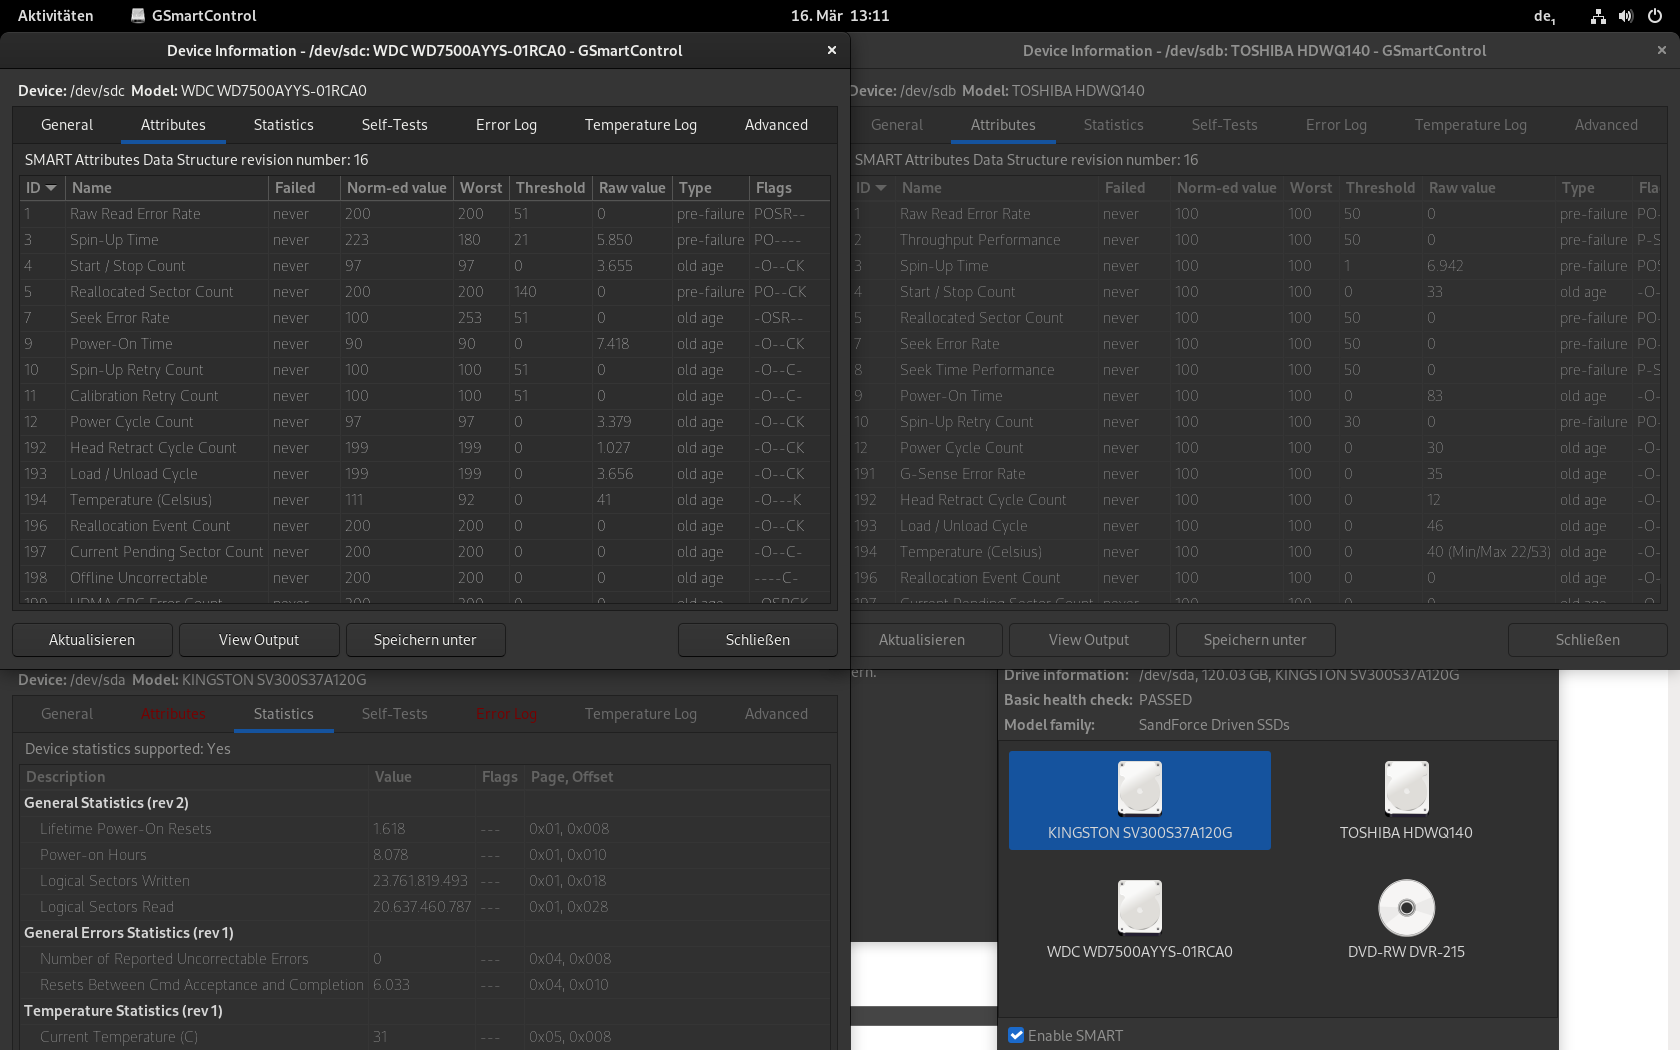Screen dimensions: 1680x1050
Task: Click Schließen in the TOSHIBA window
Action: tap(1588, 640)
